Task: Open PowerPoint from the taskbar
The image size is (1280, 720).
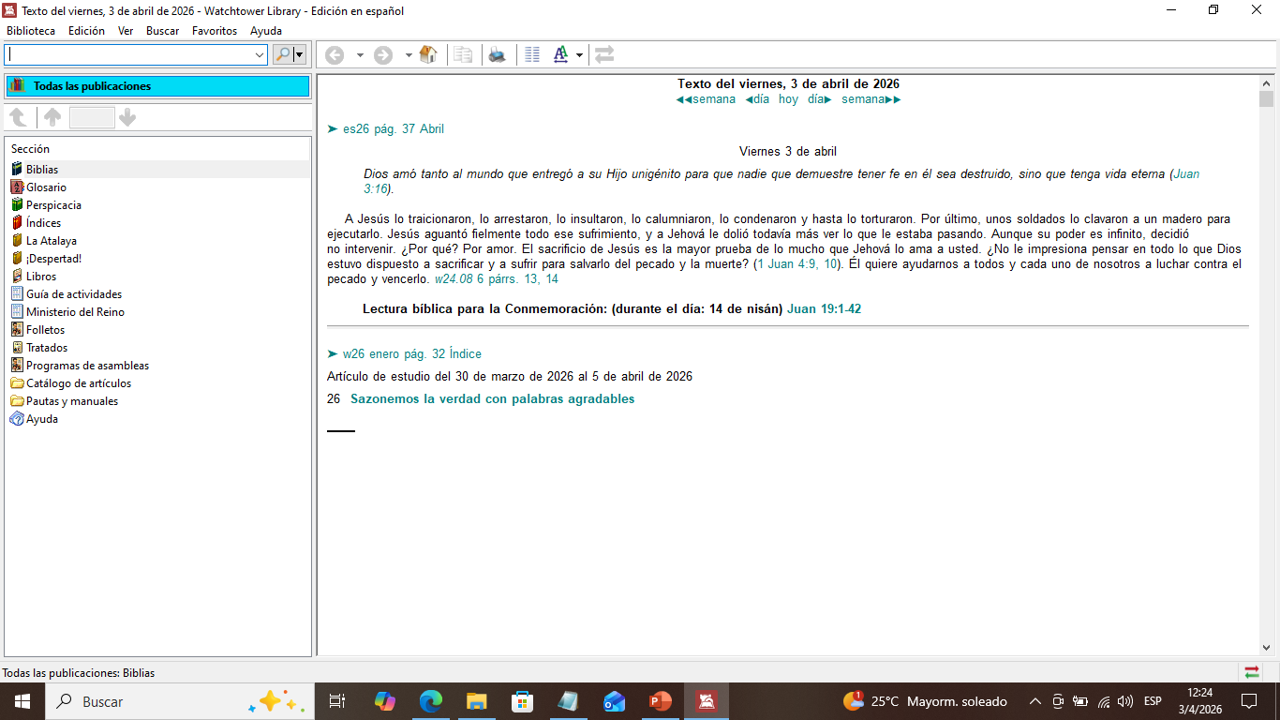Action: tap(660, 702)
